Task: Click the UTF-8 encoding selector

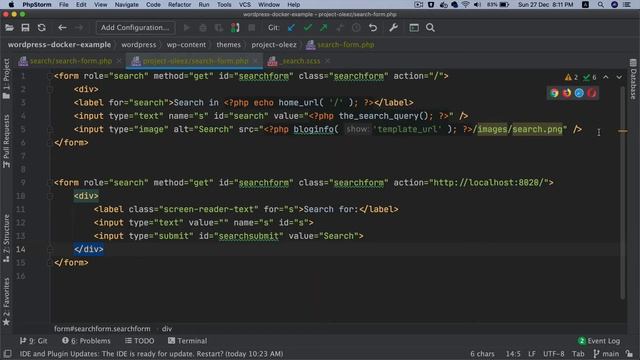Action: (553, 353)
